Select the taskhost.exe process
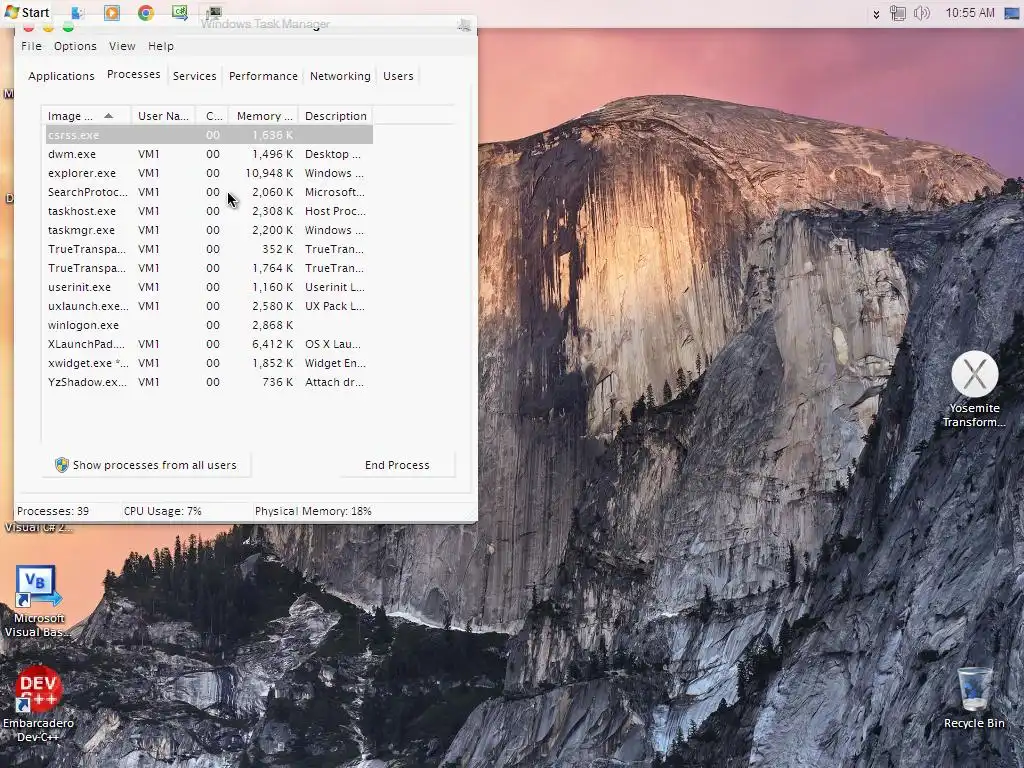This screenshot has height=768, width=1024. [209, 211]
